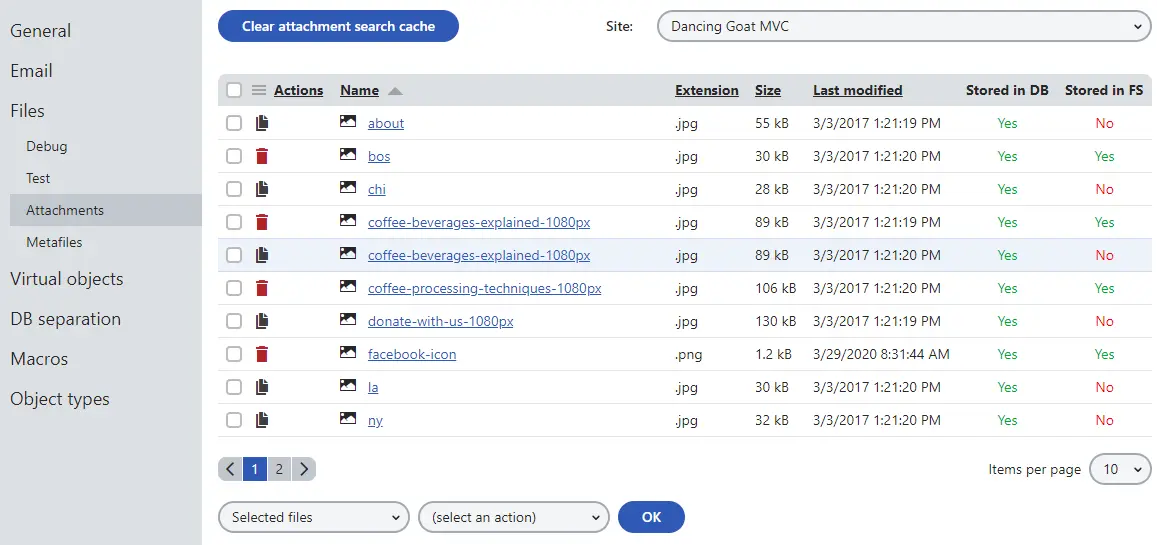This screenshot has height=545, width=1157.
Task: Open Macros in the sidebar
Action: pyautogui.click(x=39, y=359)
